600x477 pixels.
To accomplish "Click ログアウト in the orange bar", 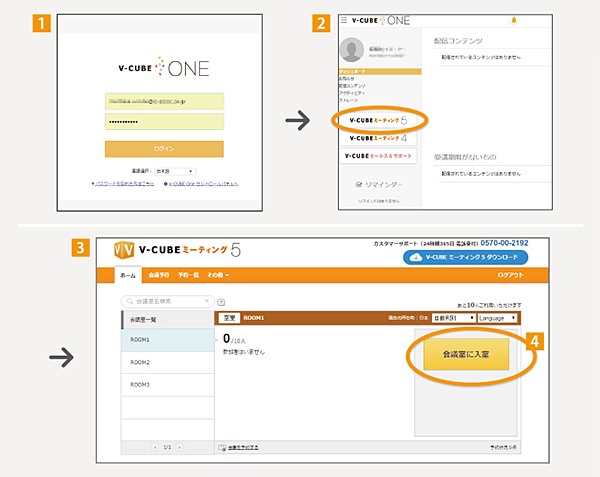I will click(x=510, y=275).
